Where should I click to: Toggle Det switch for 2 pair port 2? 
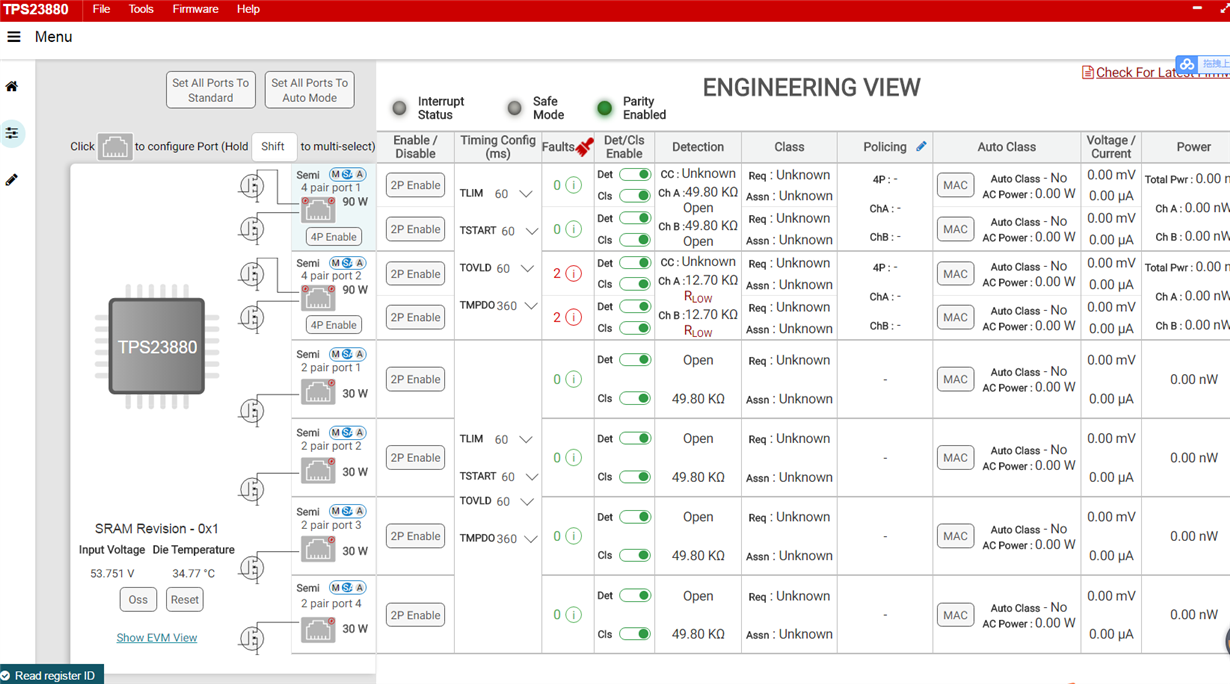(635, 438)
